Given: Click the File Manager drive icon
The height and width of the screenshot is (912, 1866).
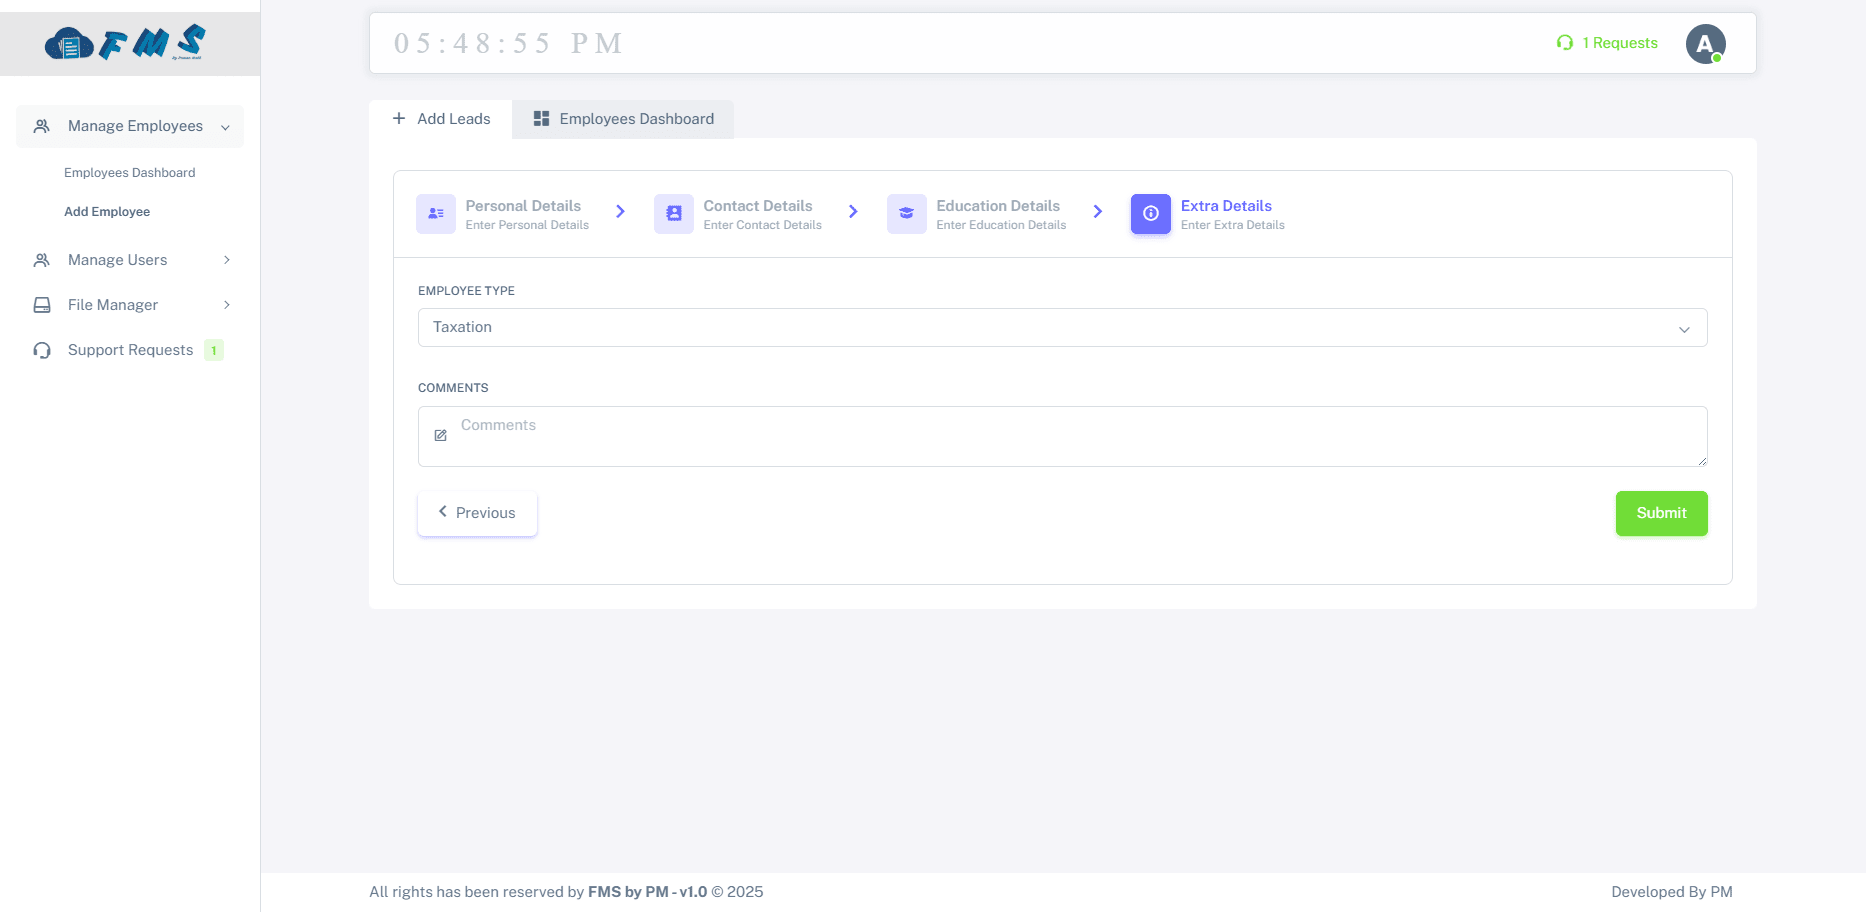Looking at the screenshot, I should click(x=42, y=305).
